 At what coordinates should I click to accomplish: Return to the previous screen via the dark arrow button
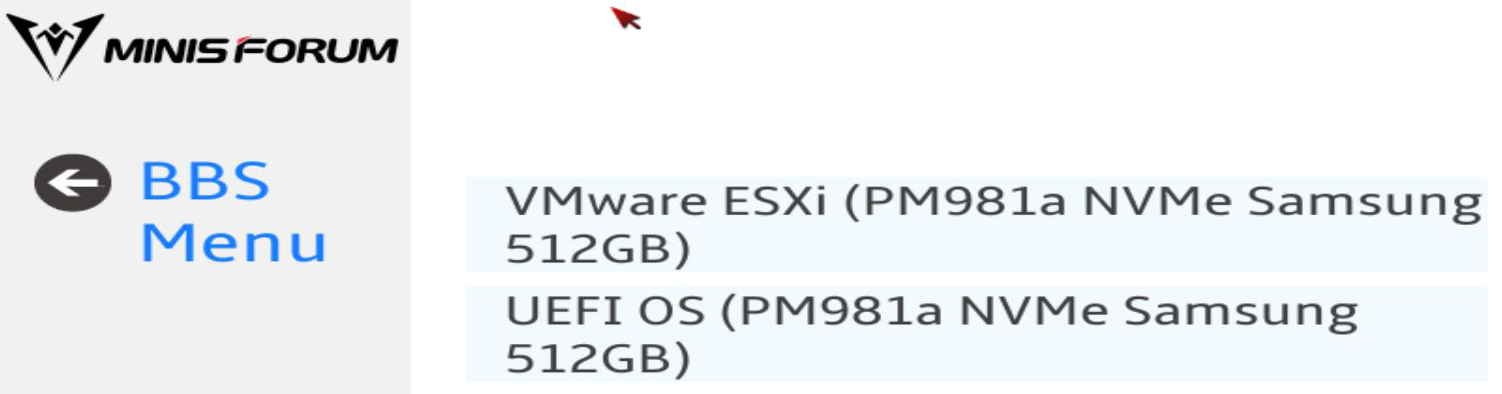coord(74,182)
